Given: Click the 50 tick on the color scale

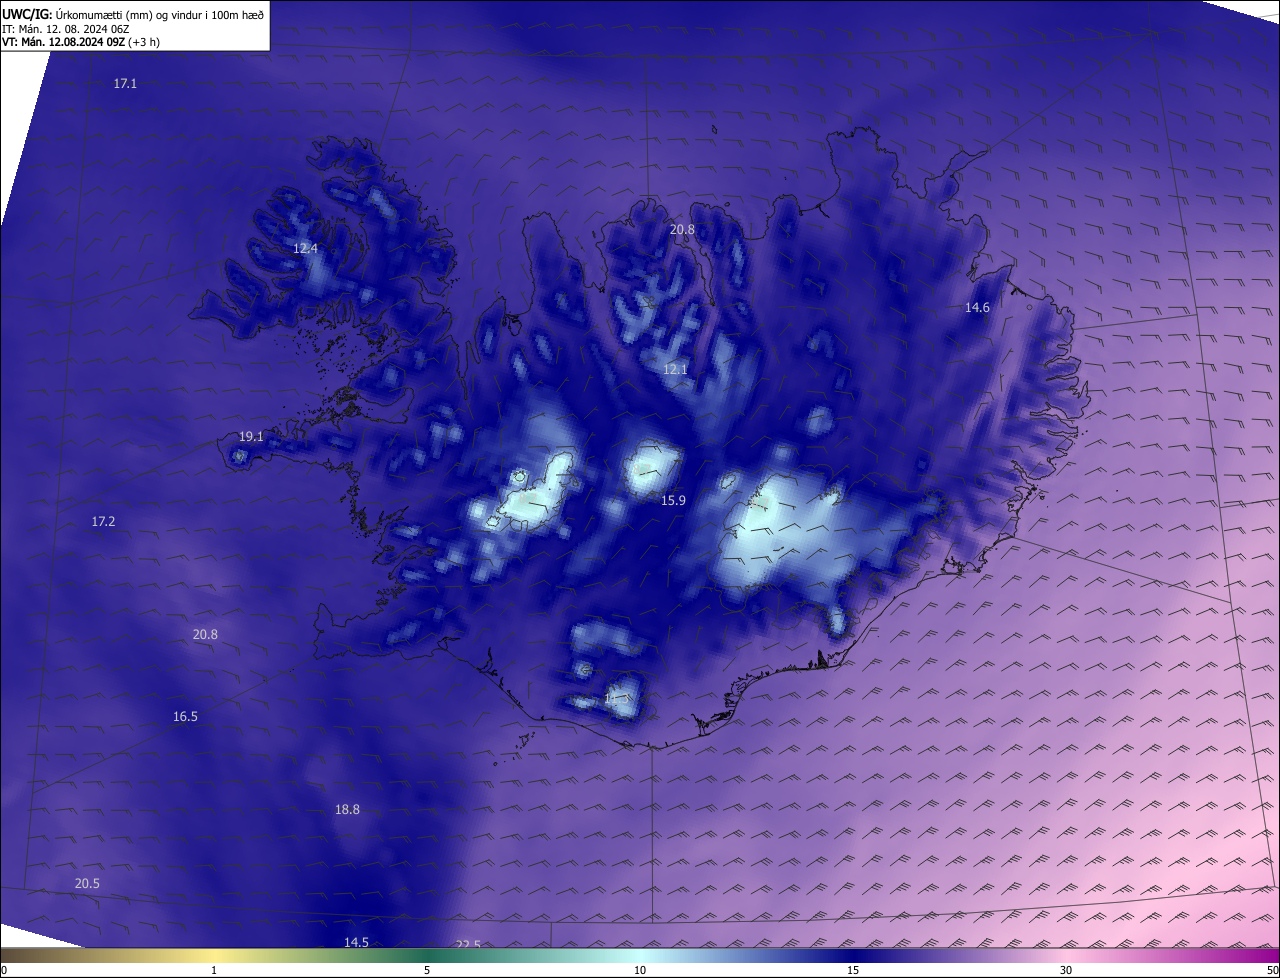Looking at the screenshot, I should click(1273, 970).
